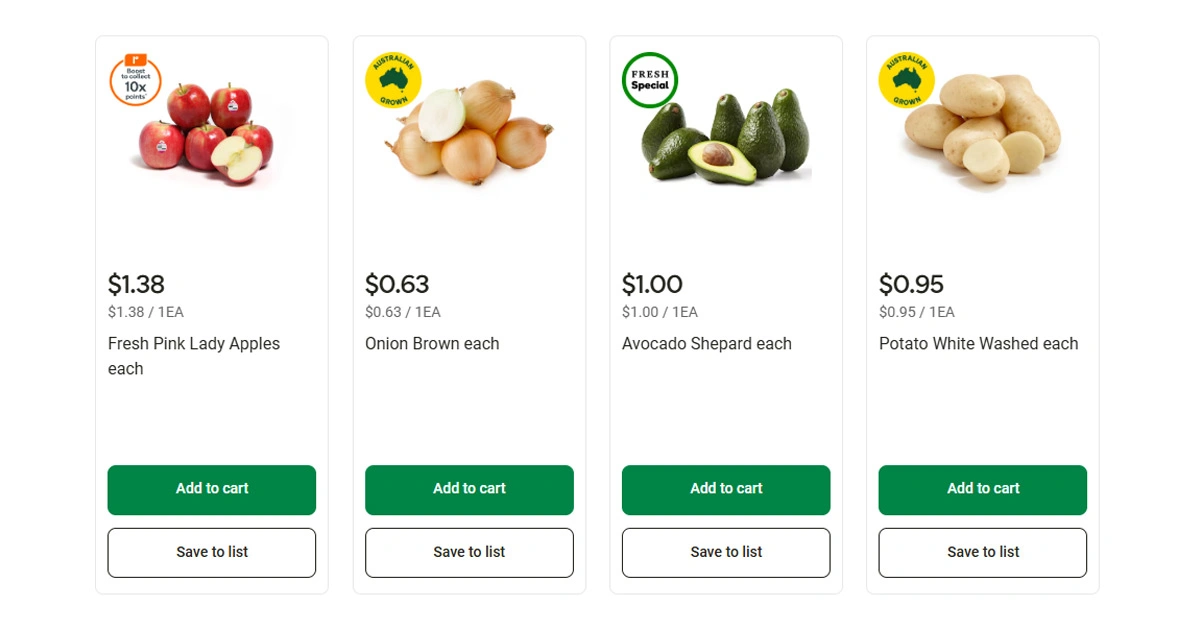Click the Boost 10x points badge
The image size is (1202, 634).
pyautogui.click(x=135, y=81)
